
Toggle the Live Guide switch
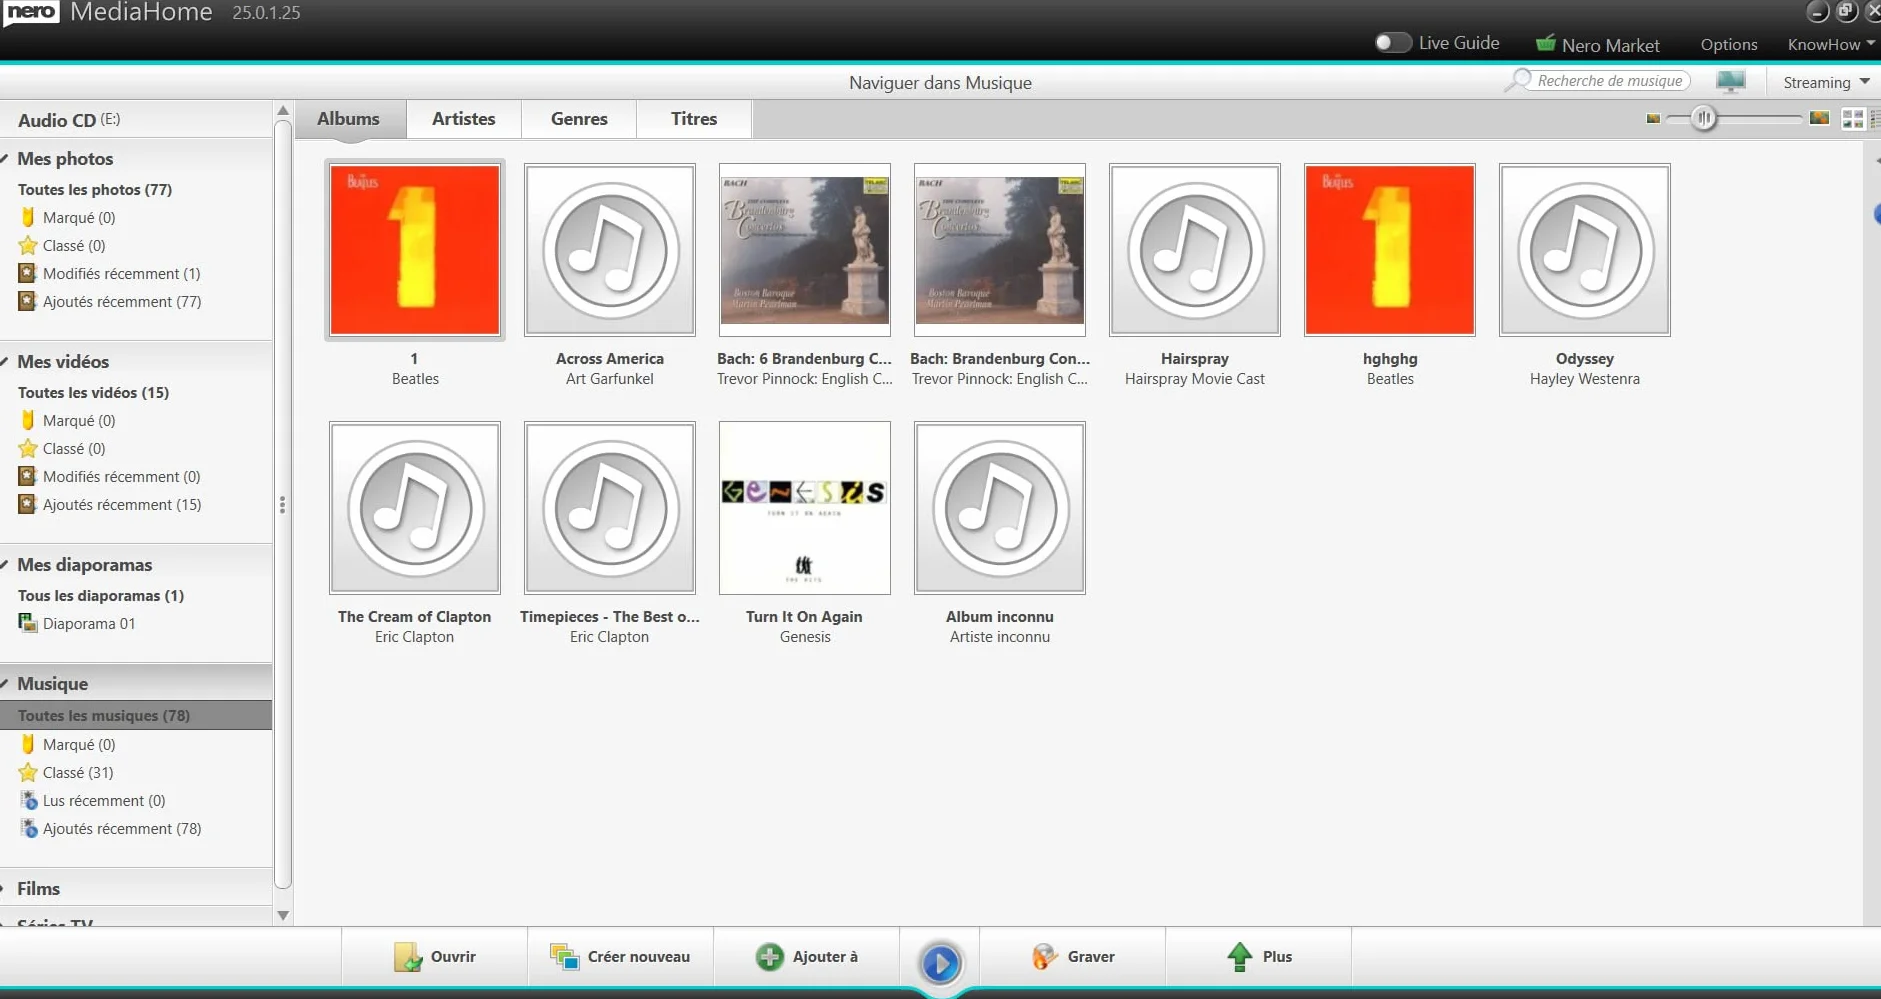[1392, 43]
